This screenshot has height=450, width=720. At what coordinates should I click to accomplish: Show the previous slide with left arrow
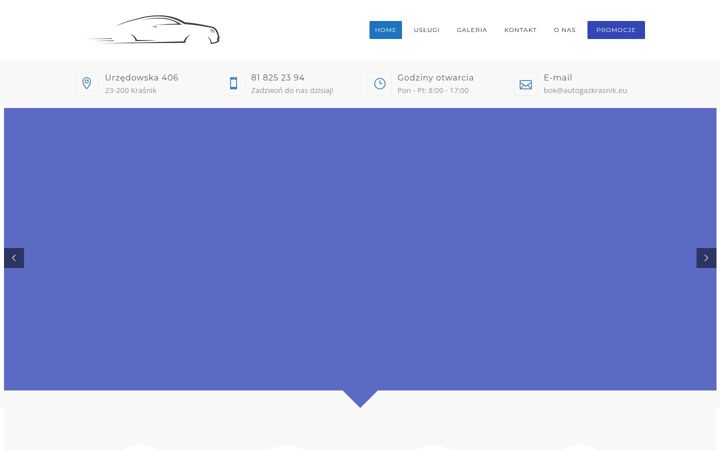point(14,258)
